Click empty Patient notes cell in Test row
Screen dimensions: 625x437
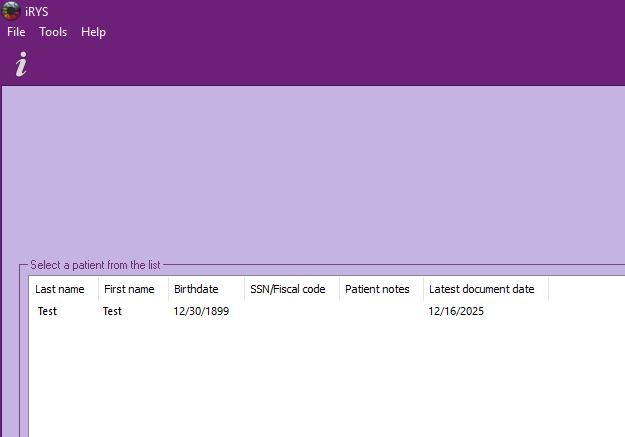pyautogui.click(x=381, y=311)
